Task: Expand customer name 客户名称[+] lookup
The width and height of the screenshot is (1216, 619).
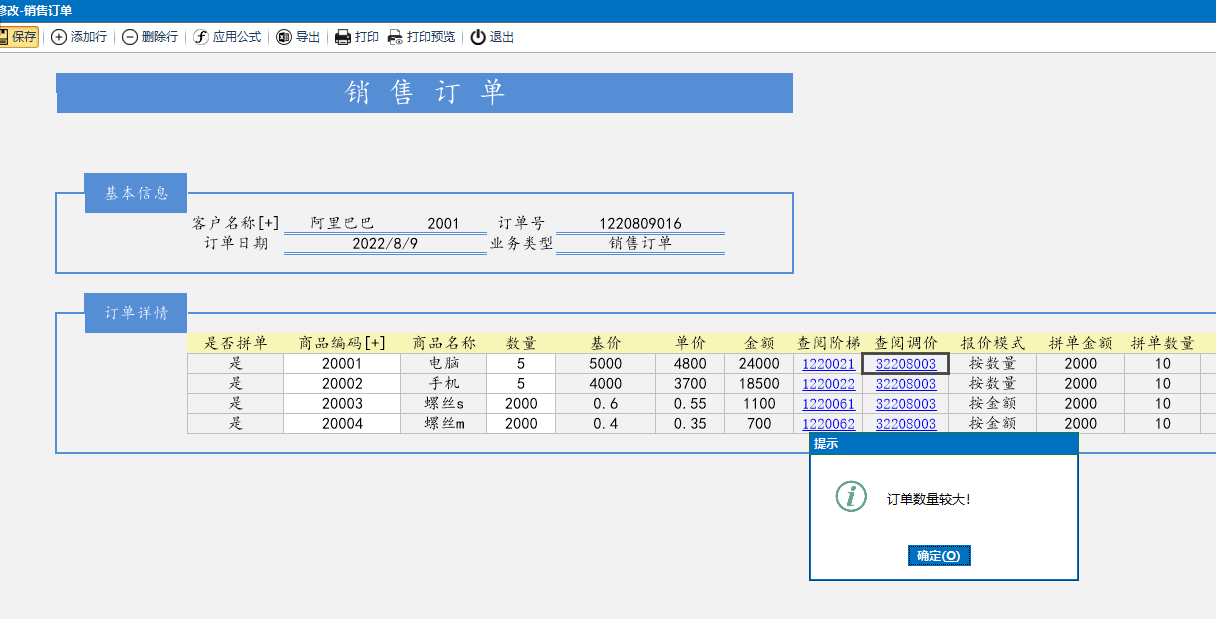Action: point(236,223)
